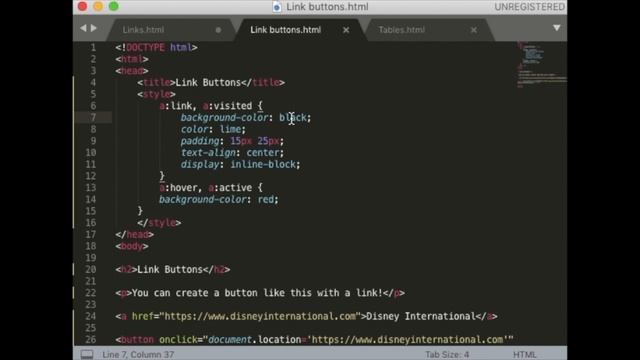The width and height of the screenshot is (640, 360).
Task: Place cursor in DOCTYPE html line
Action: click(x=156, y=47)
